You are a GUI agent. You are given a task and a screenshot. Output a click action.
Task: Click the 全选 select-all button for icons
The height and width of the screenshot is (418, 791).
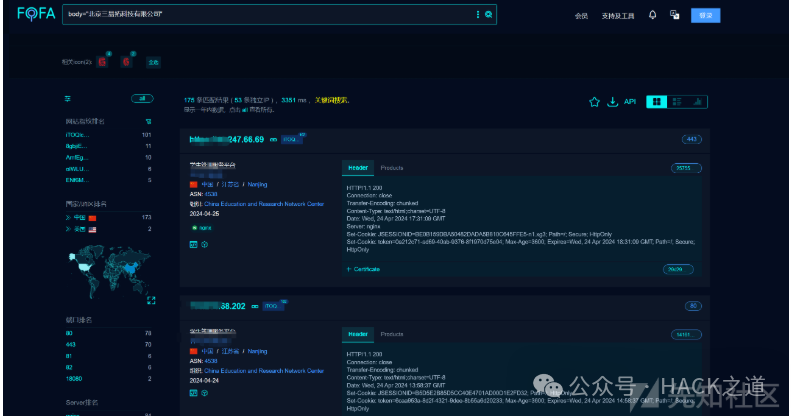click(x=153, y=62)
